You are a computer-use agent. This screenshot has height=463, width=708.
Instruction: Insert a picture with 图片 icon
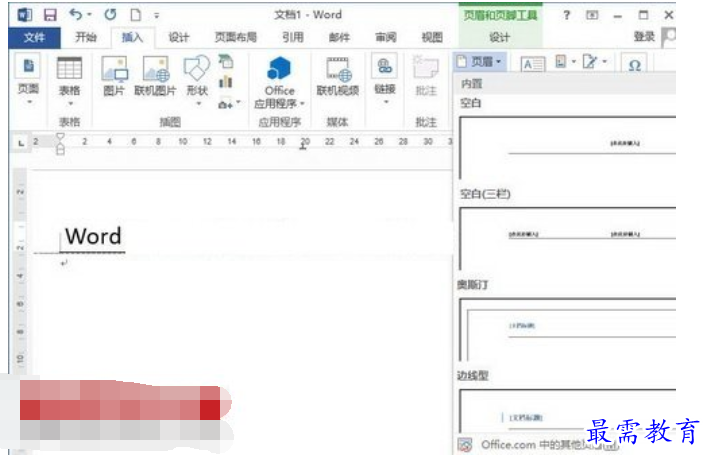coord(114,76)
